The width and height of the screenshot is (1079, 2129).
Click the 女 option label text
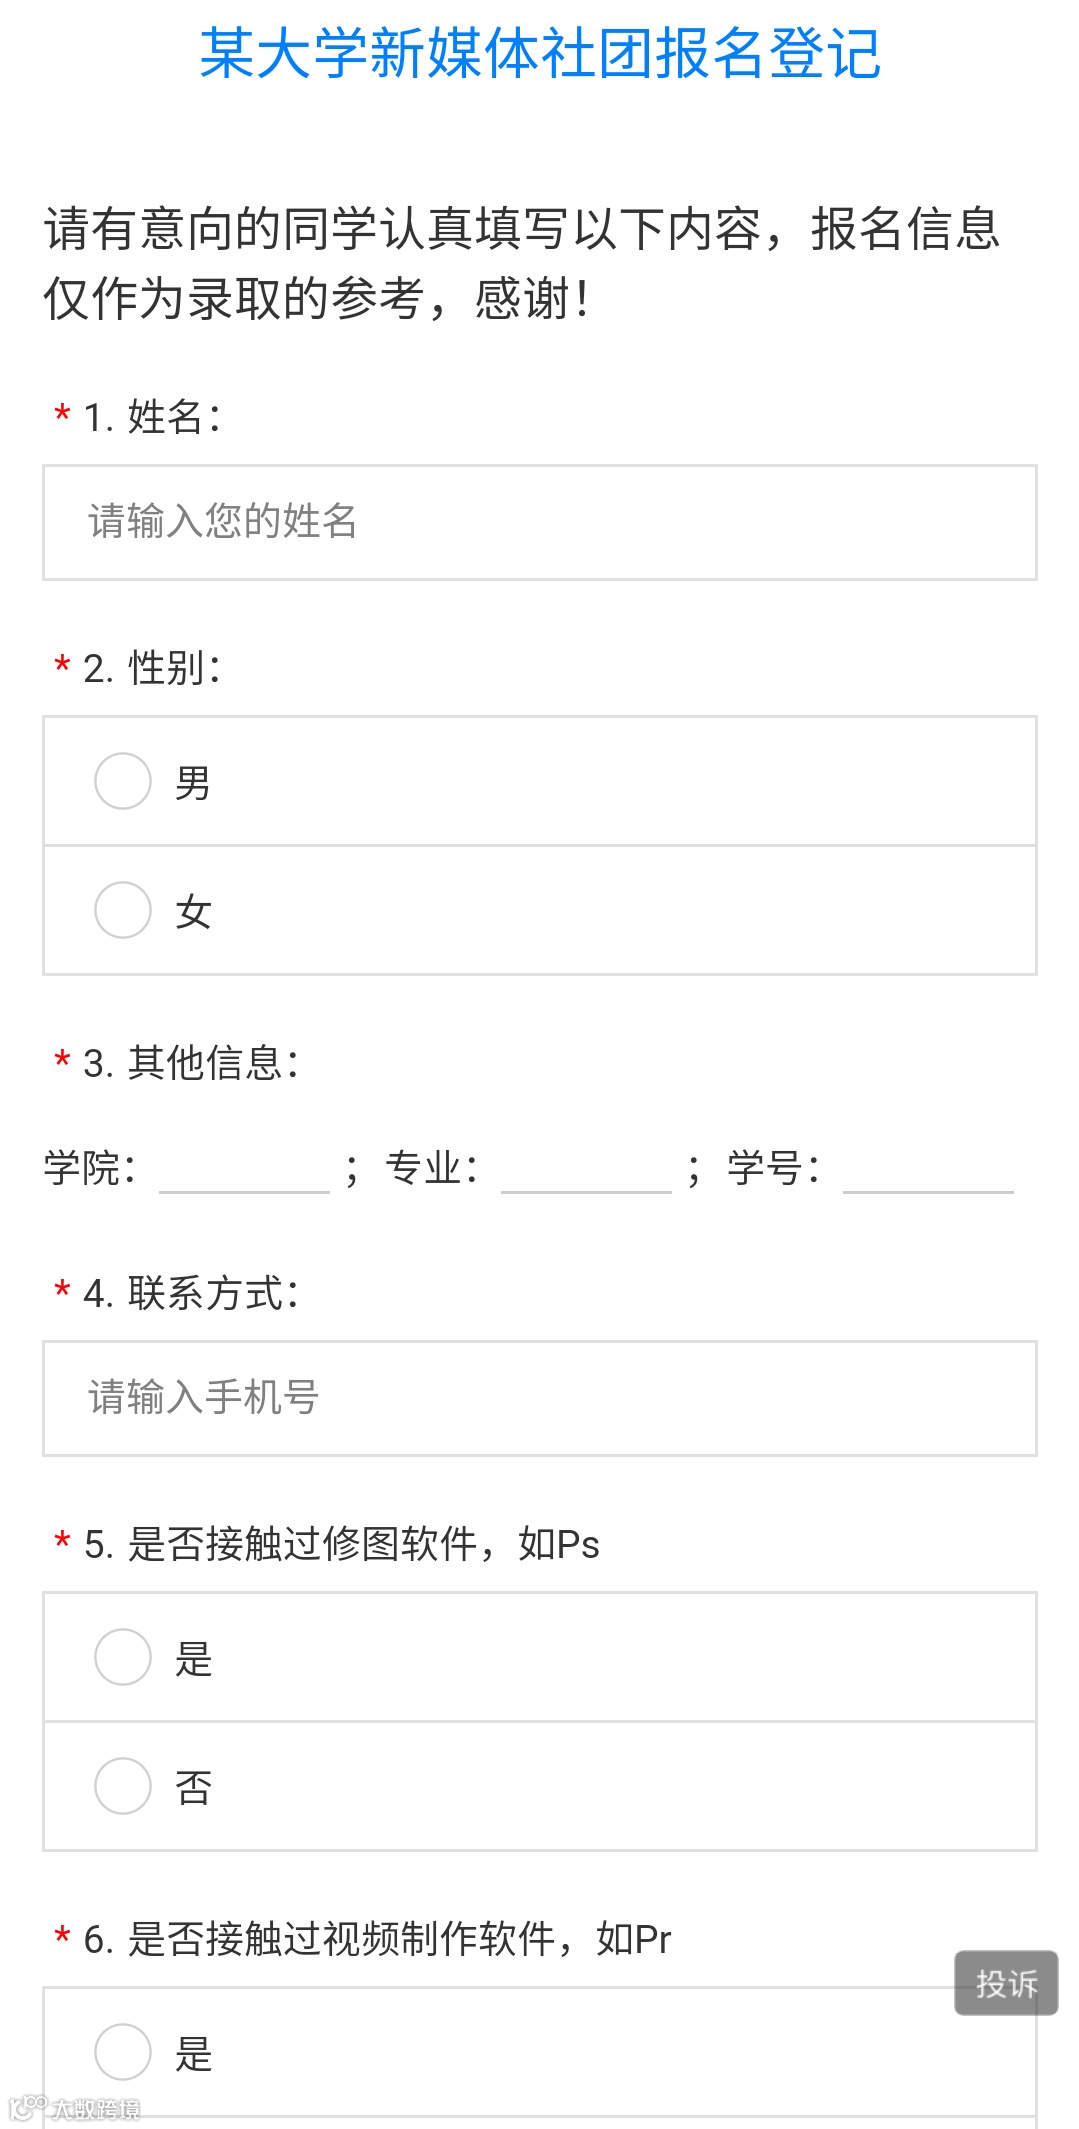(x=193, y=912)
